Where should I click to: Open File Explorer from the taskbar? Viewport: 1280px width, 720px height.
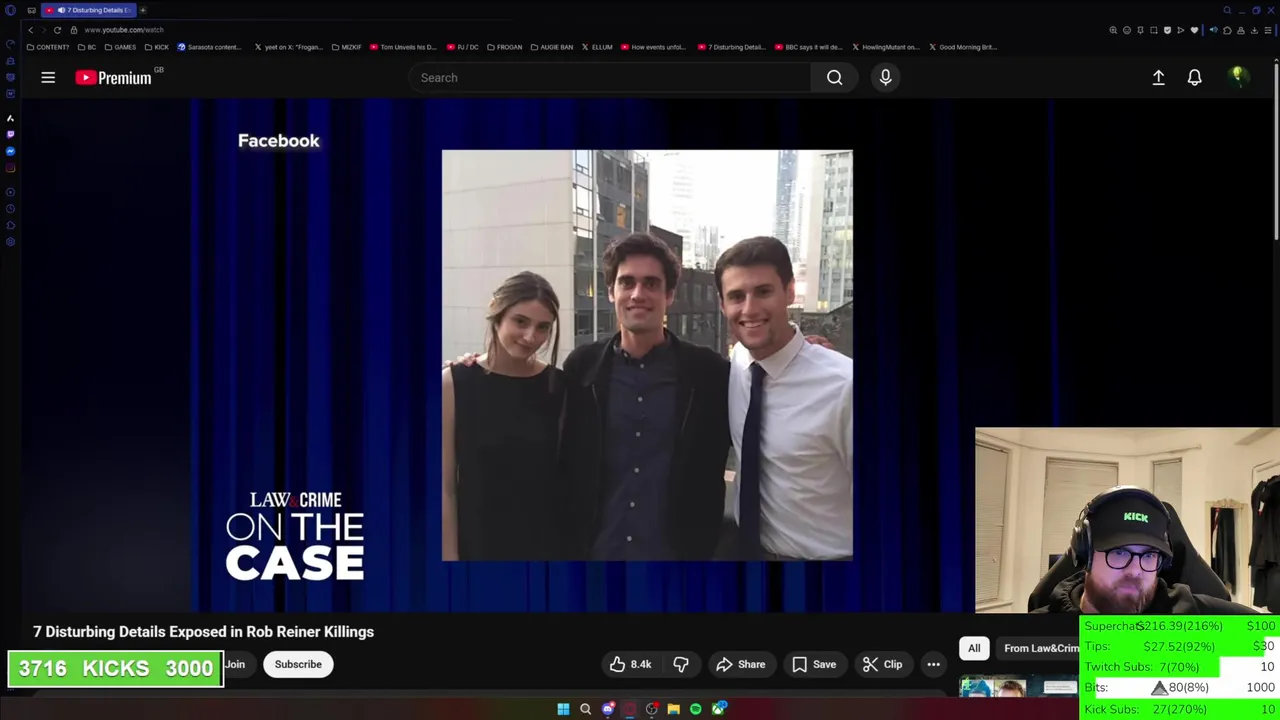point(674,709)
